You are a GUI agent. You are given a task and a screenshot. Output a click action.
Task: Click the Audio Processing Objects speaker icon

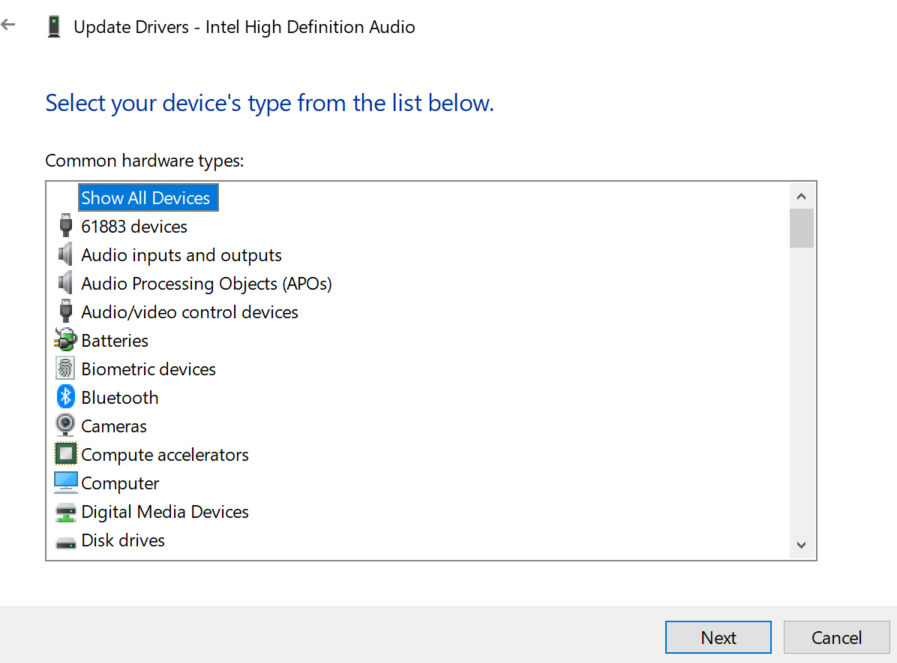click(x=65, y=283)
